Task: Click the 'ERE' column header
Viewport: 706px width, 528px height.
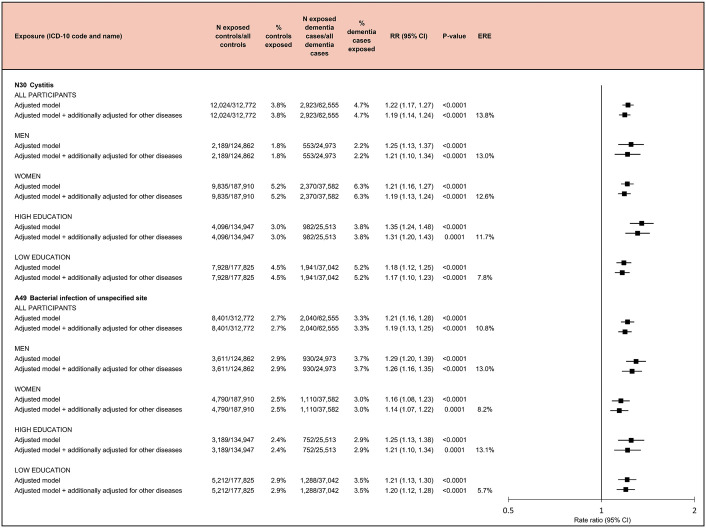Action: (484, 36)
